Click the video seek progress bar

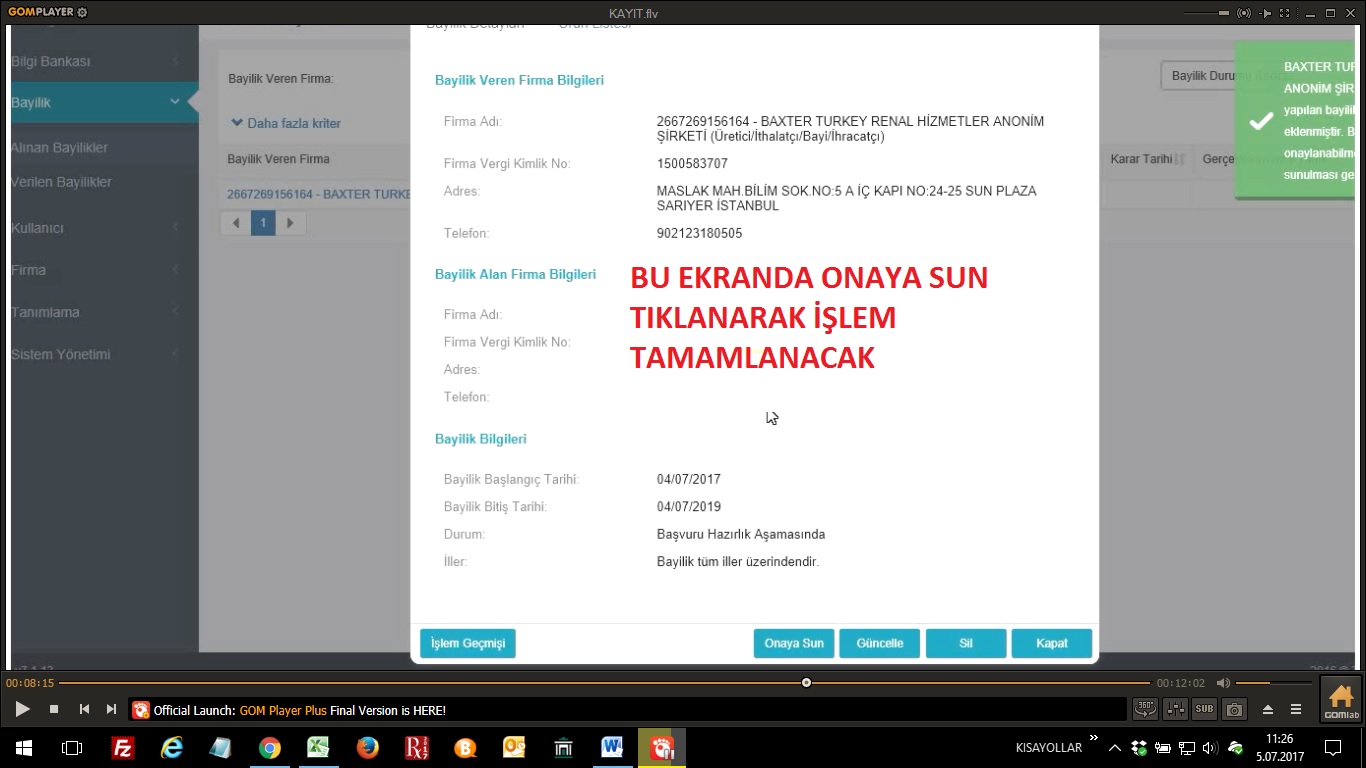coord(604,683)
